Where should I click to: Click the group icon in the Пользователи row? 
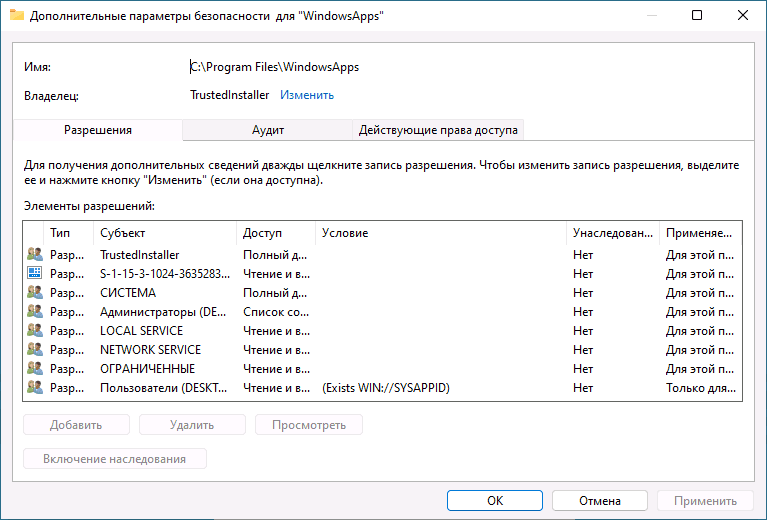point(35,388)
